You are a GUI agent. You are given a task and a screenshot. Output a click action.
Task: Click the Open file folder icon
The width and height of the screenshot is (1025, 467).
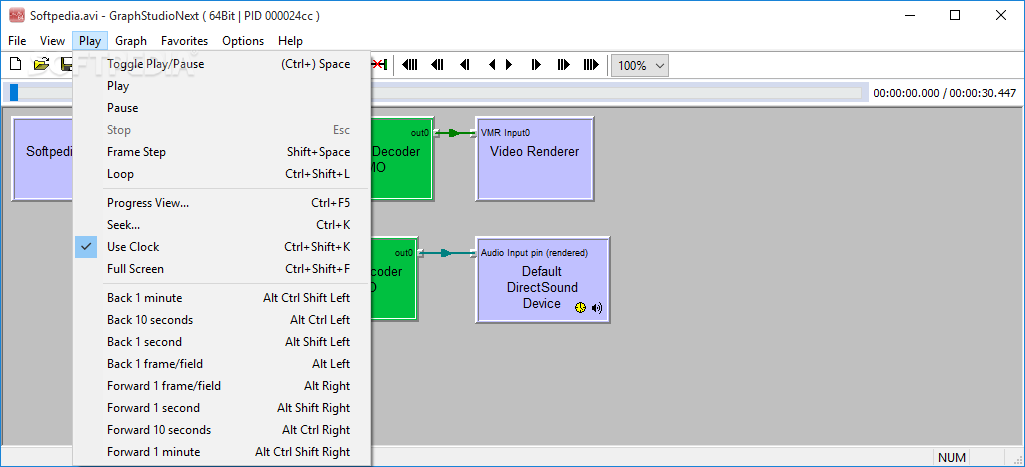tap(41, 64)
